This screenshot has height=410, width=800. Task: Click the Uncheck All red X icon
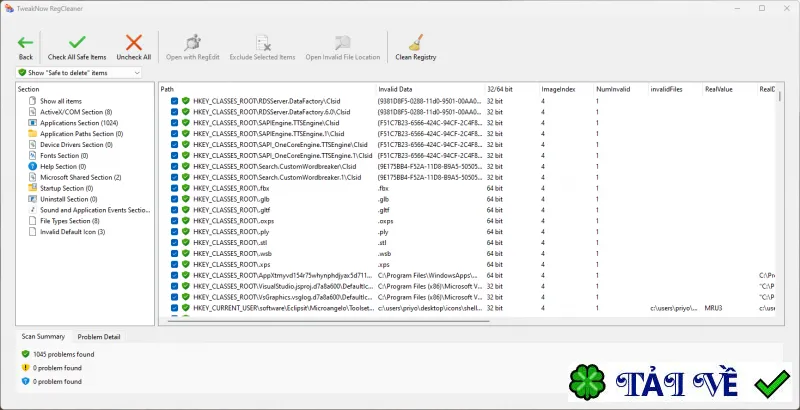pos(134,42)
